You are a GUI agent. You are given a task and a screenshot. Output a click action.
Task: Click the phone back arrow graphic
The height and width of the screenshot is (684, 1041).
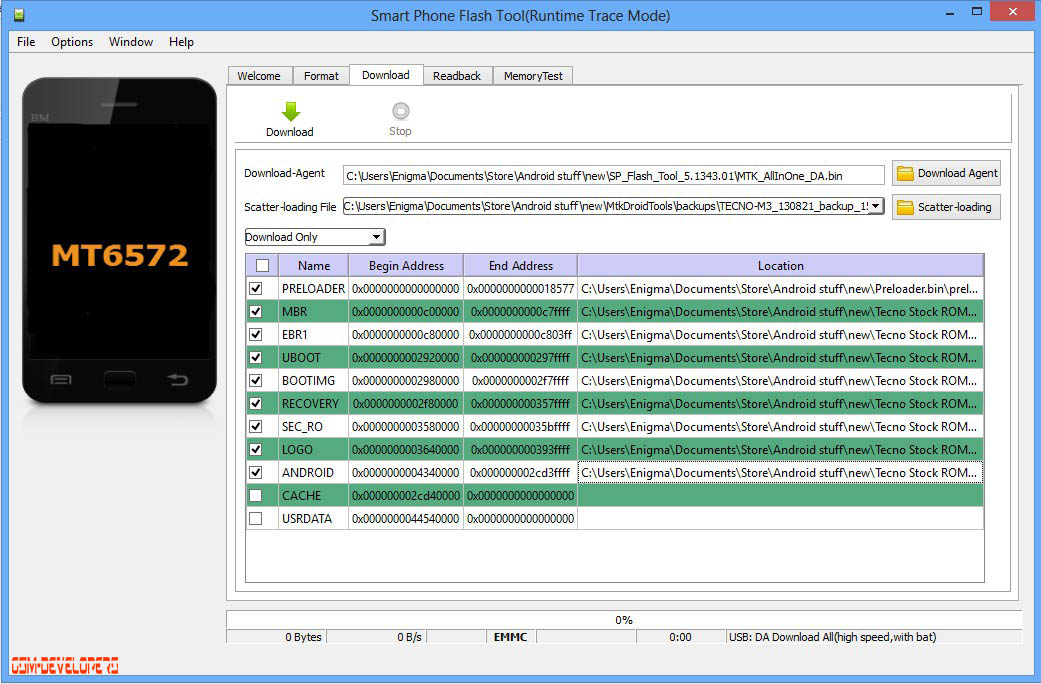tap(177, 379)
